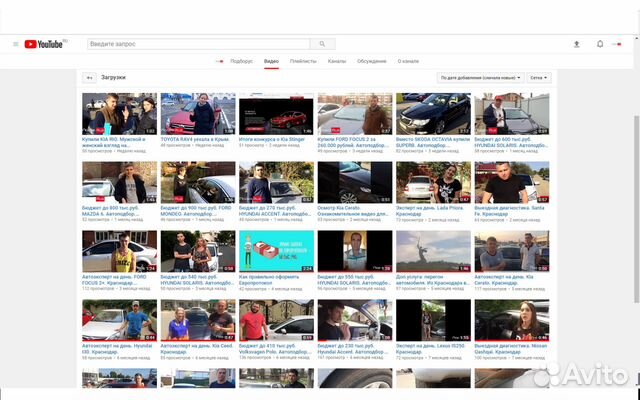The width and height of the screenshot is (640, 400).
Task: Click the Выездная диагностика Nissan Qashqai title
Action: [x=511, y=349]
